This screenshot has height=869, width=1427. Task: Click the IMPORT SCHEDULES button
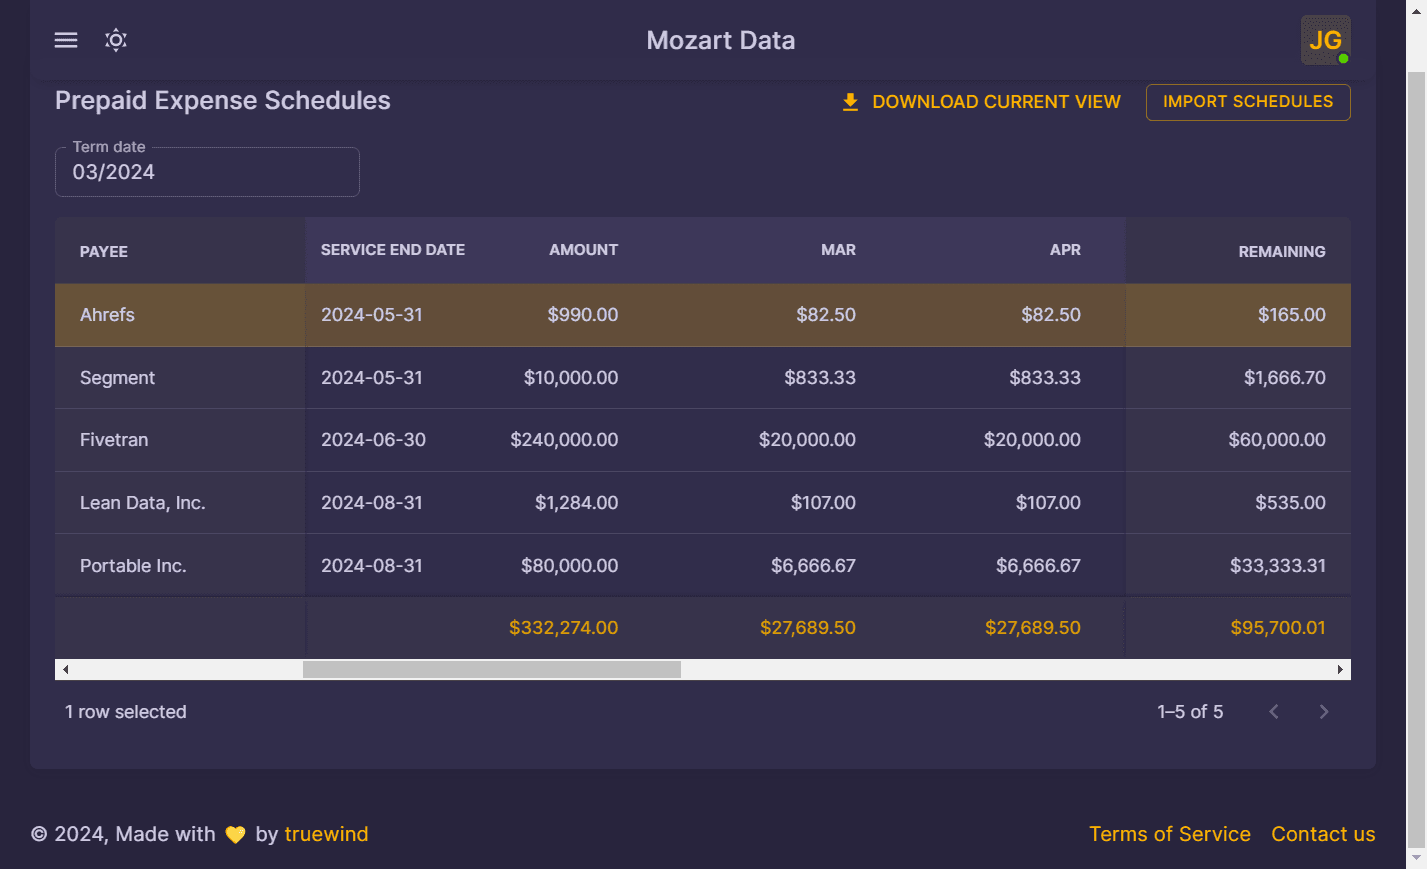[1247, 102]
